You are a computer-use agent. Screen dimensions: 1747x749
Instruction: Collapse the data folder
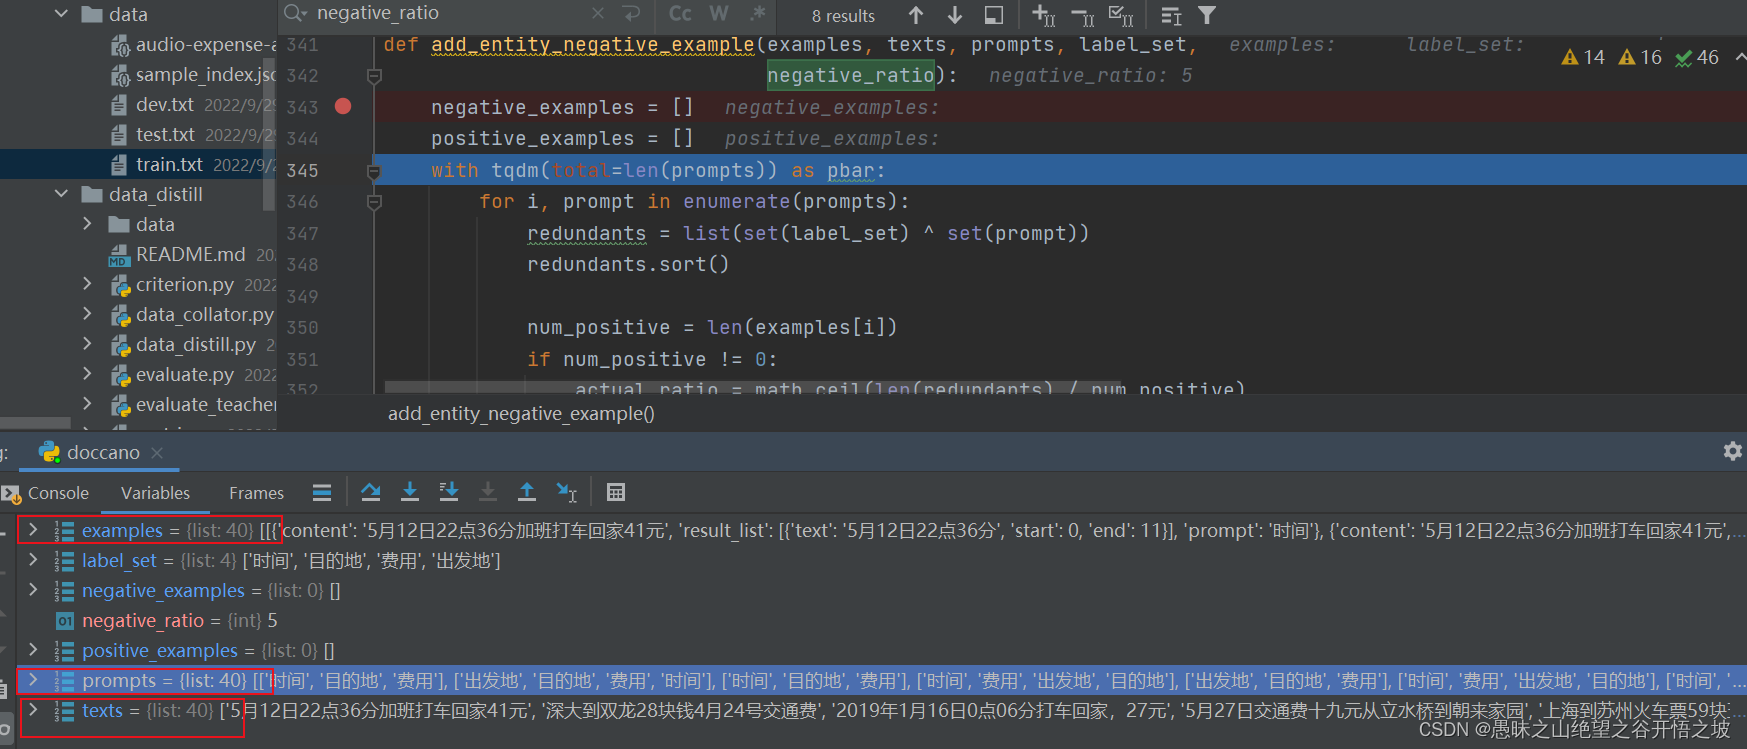pos(62,14)
